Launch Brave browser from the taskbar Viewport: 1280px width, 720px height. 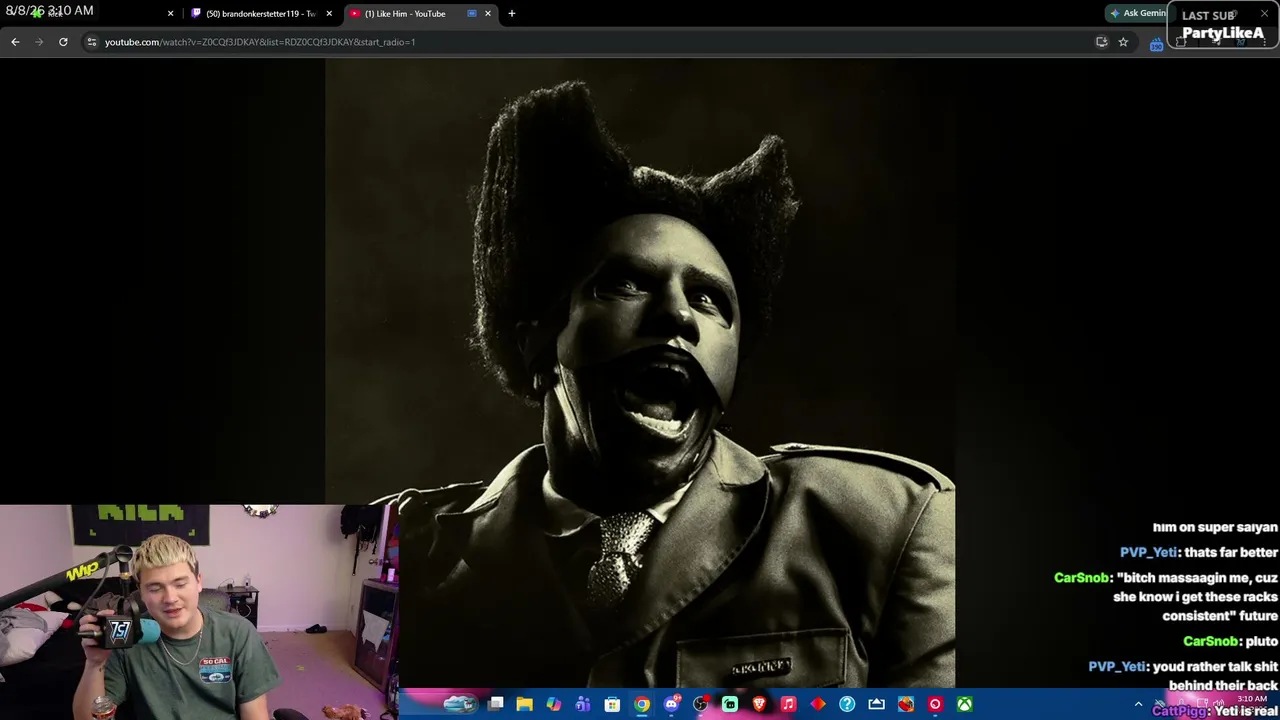tap(759, 705)
